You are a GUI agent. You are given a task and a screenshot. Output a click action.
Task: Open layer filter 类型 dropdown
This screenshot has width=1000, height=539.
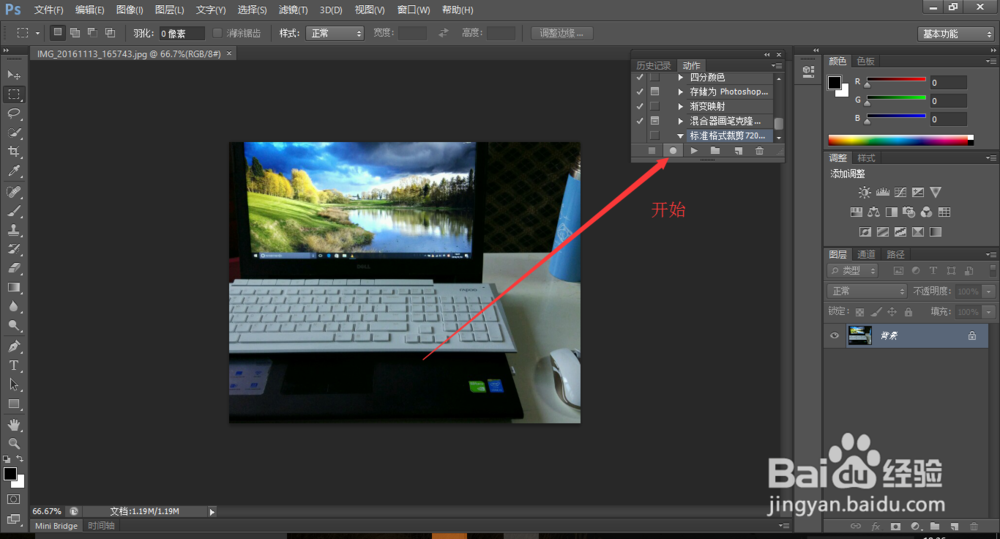[x=853, y=271]
